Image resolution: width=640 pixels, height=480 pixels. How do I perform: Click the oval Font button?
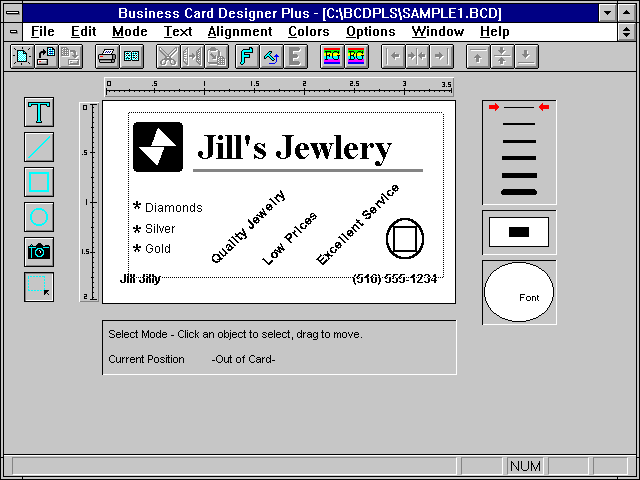pos(518,293)
